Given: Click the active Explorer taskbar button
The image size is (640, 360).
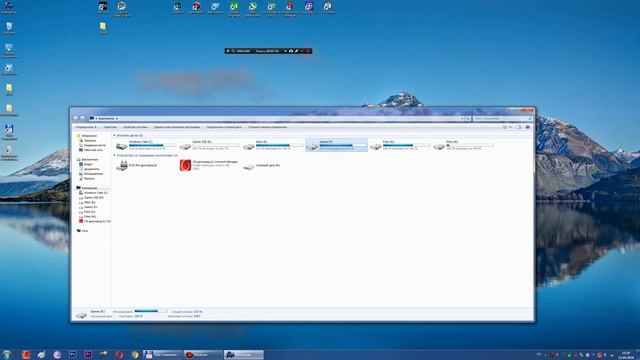Looking at the screenshot, I should pos(244,355).
